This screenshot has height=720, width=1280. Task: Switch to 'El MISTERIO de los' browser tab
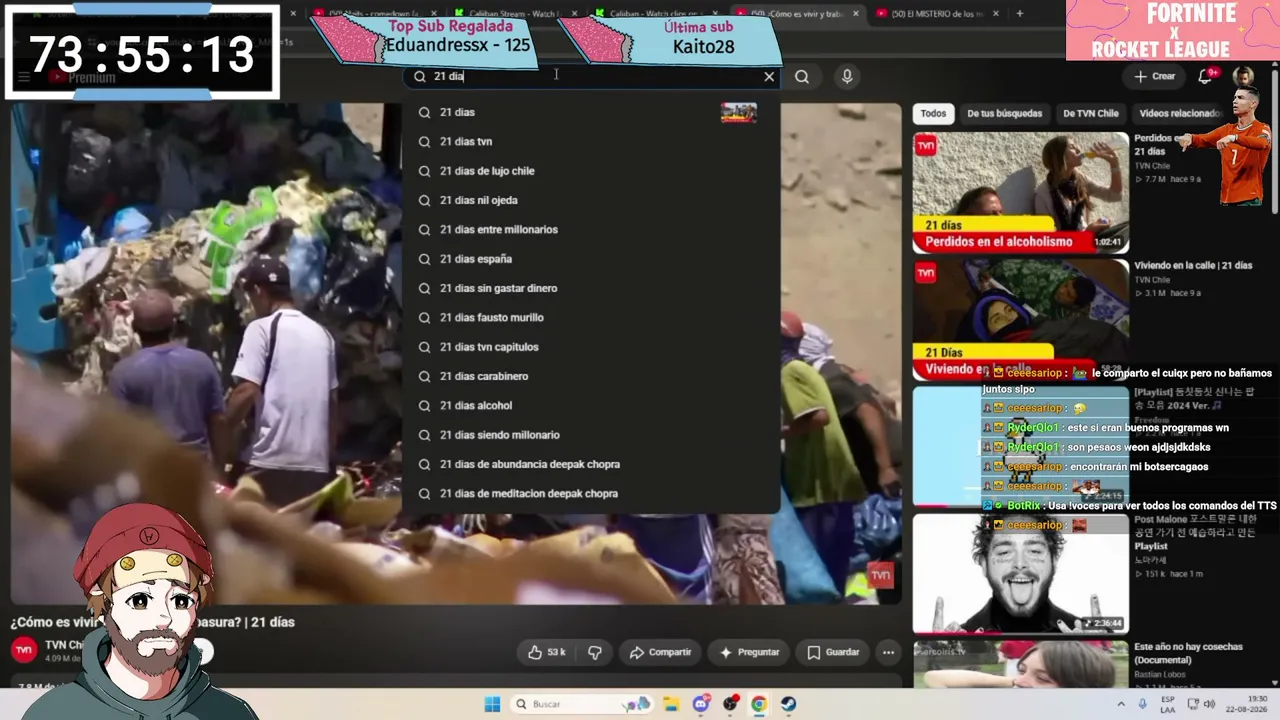tap(935, 13)
